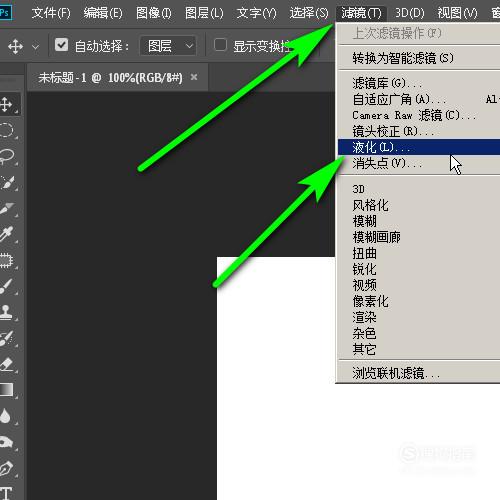Image resolution: width=500 pixels, height=500 pixels.
Task: Select the Elliptical Marquee tool
Action: (7, 130)
